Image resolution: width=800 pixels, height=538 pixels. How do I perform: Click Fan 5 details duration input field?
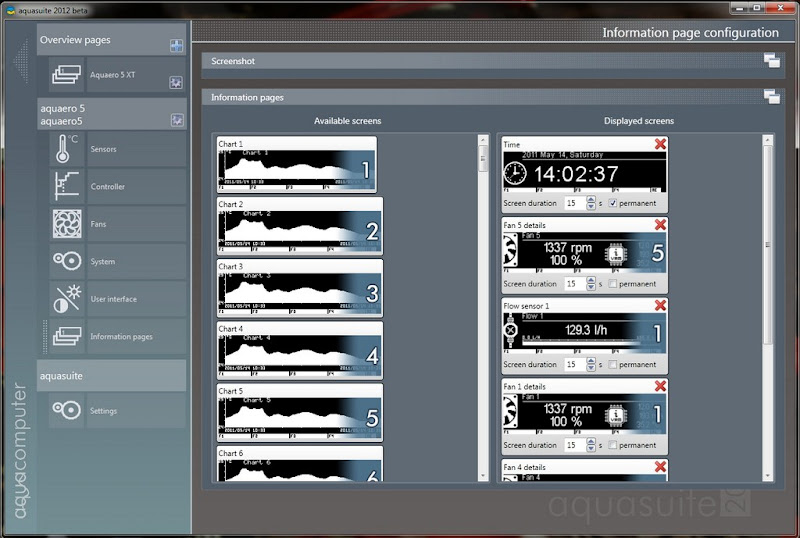click(575, 284)
